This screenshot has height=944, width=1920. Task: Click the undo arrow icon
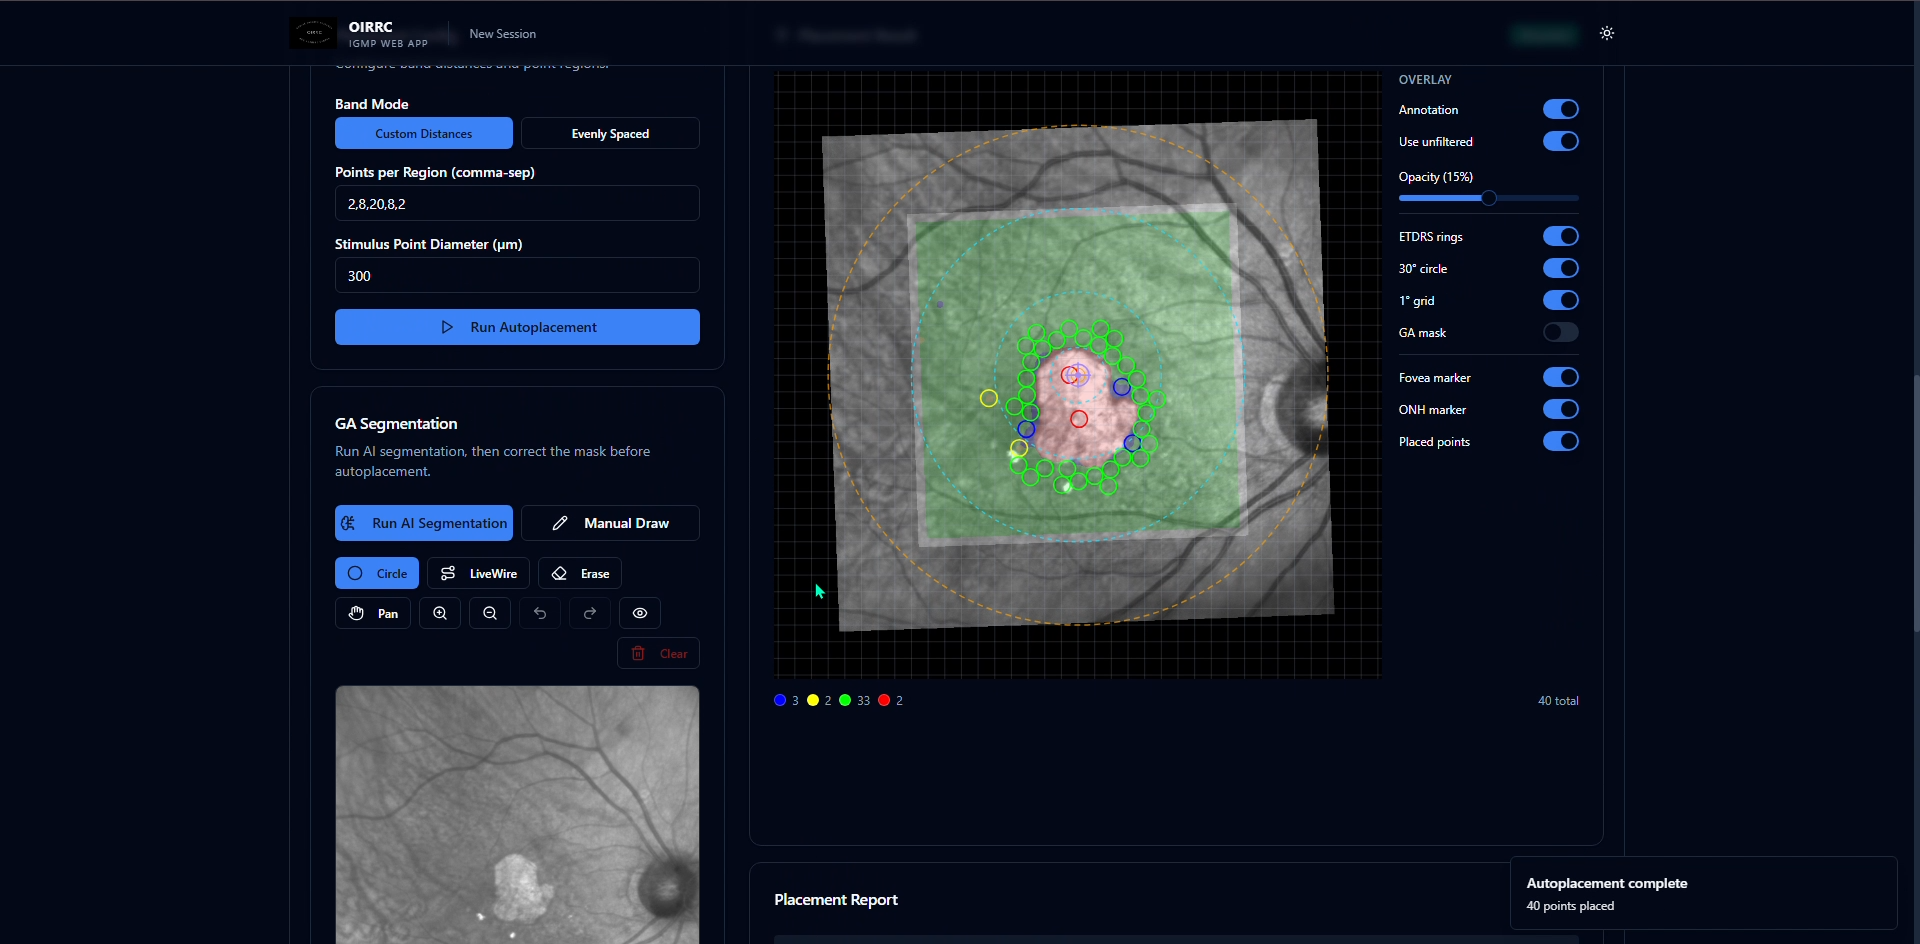coord(540,613)
